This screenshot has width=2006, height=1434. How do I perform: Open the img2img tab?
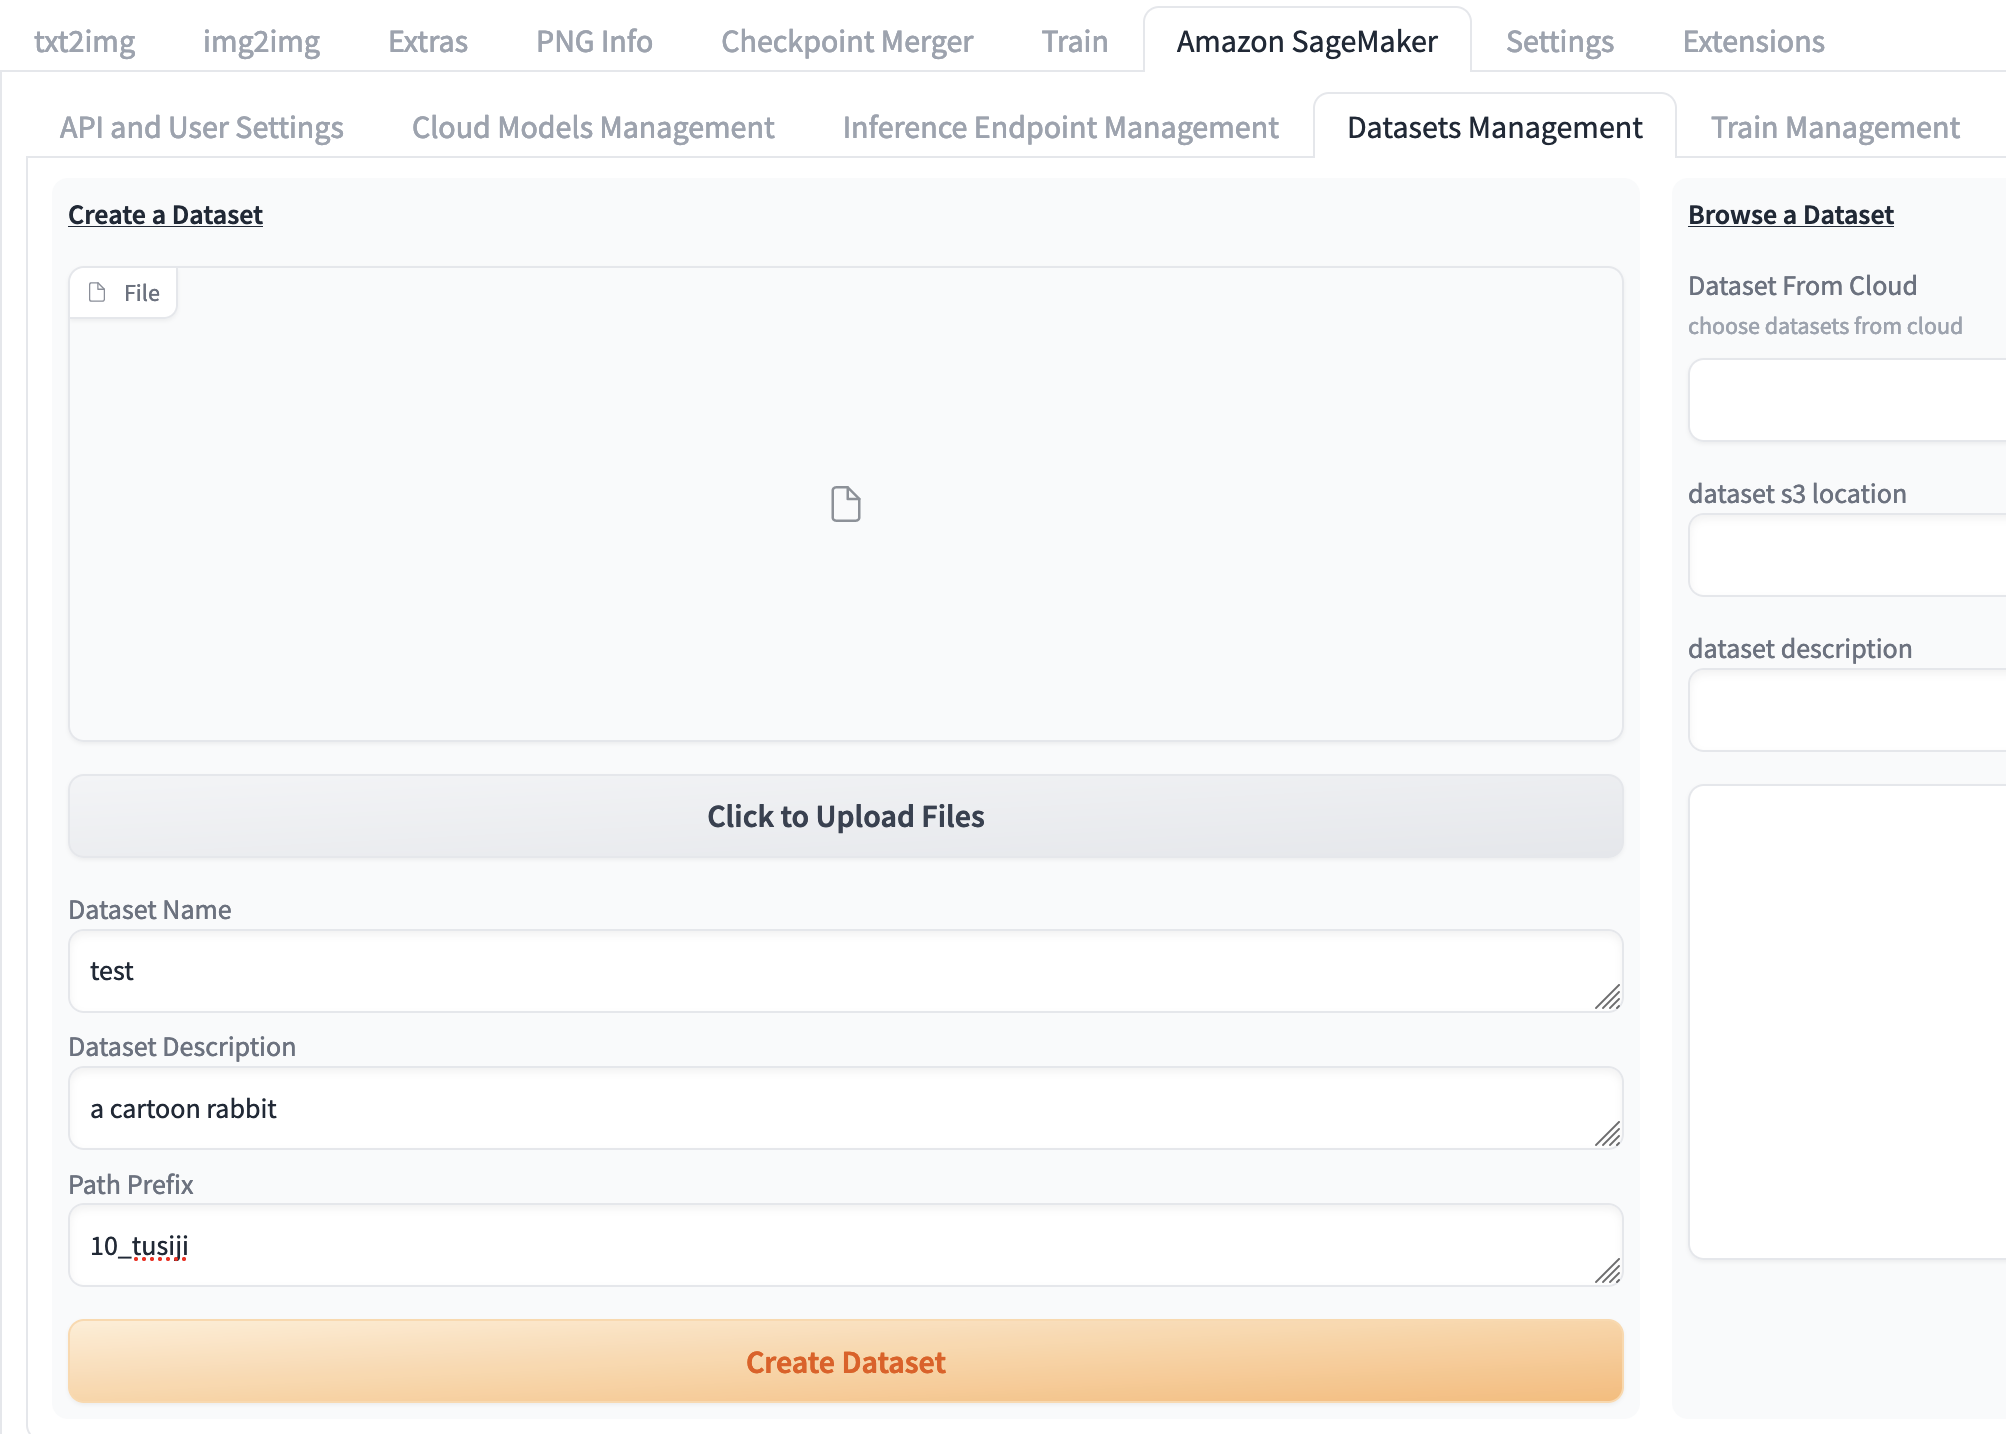click(x=261, y=41)
